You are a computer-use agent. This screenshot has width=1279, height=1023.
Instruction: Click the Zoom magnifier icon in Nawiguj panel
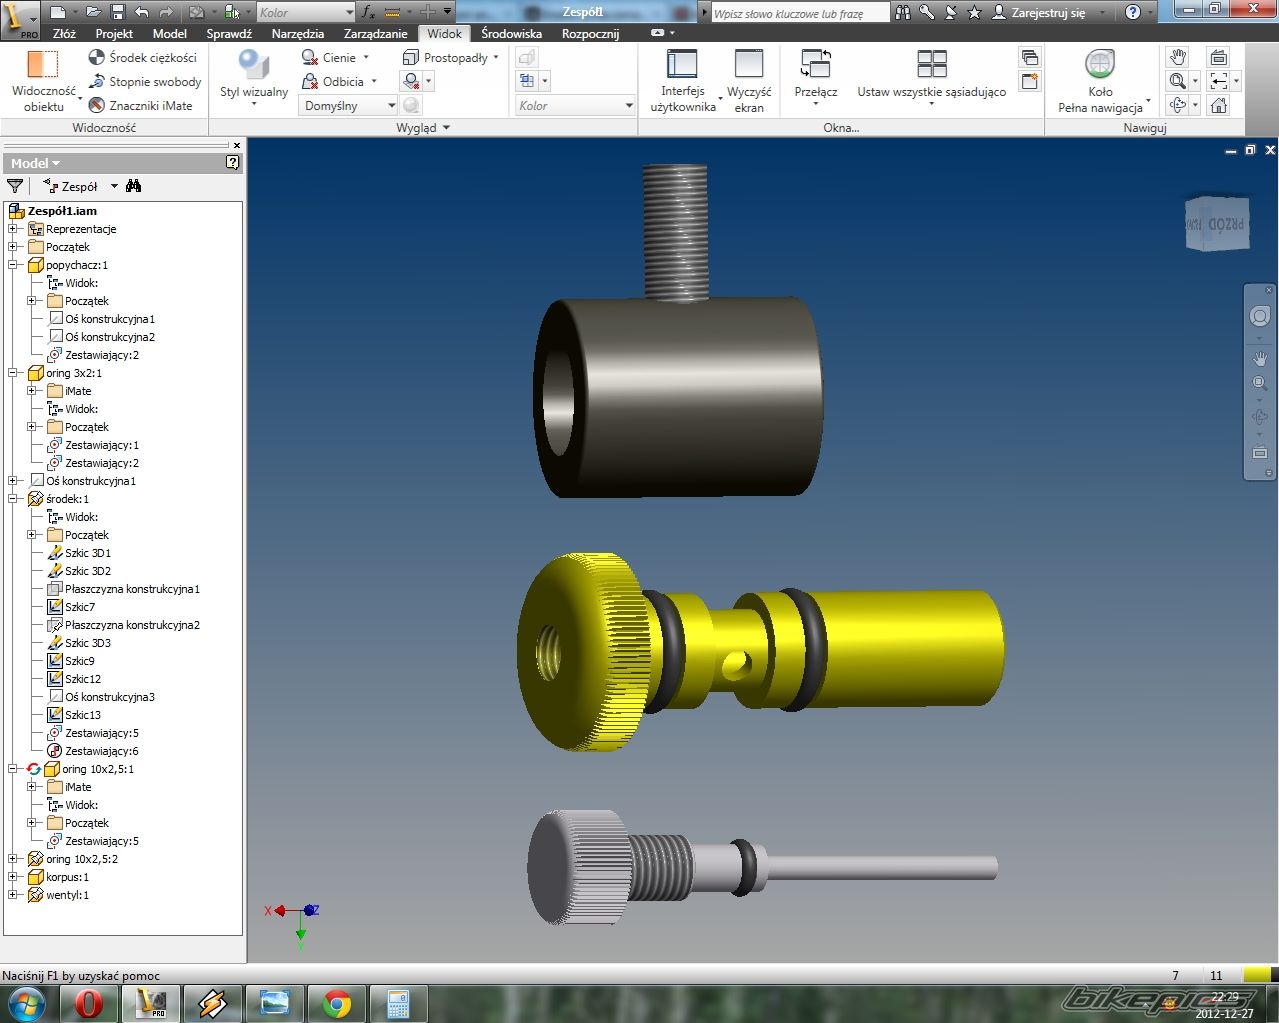tap(1178, 81)
